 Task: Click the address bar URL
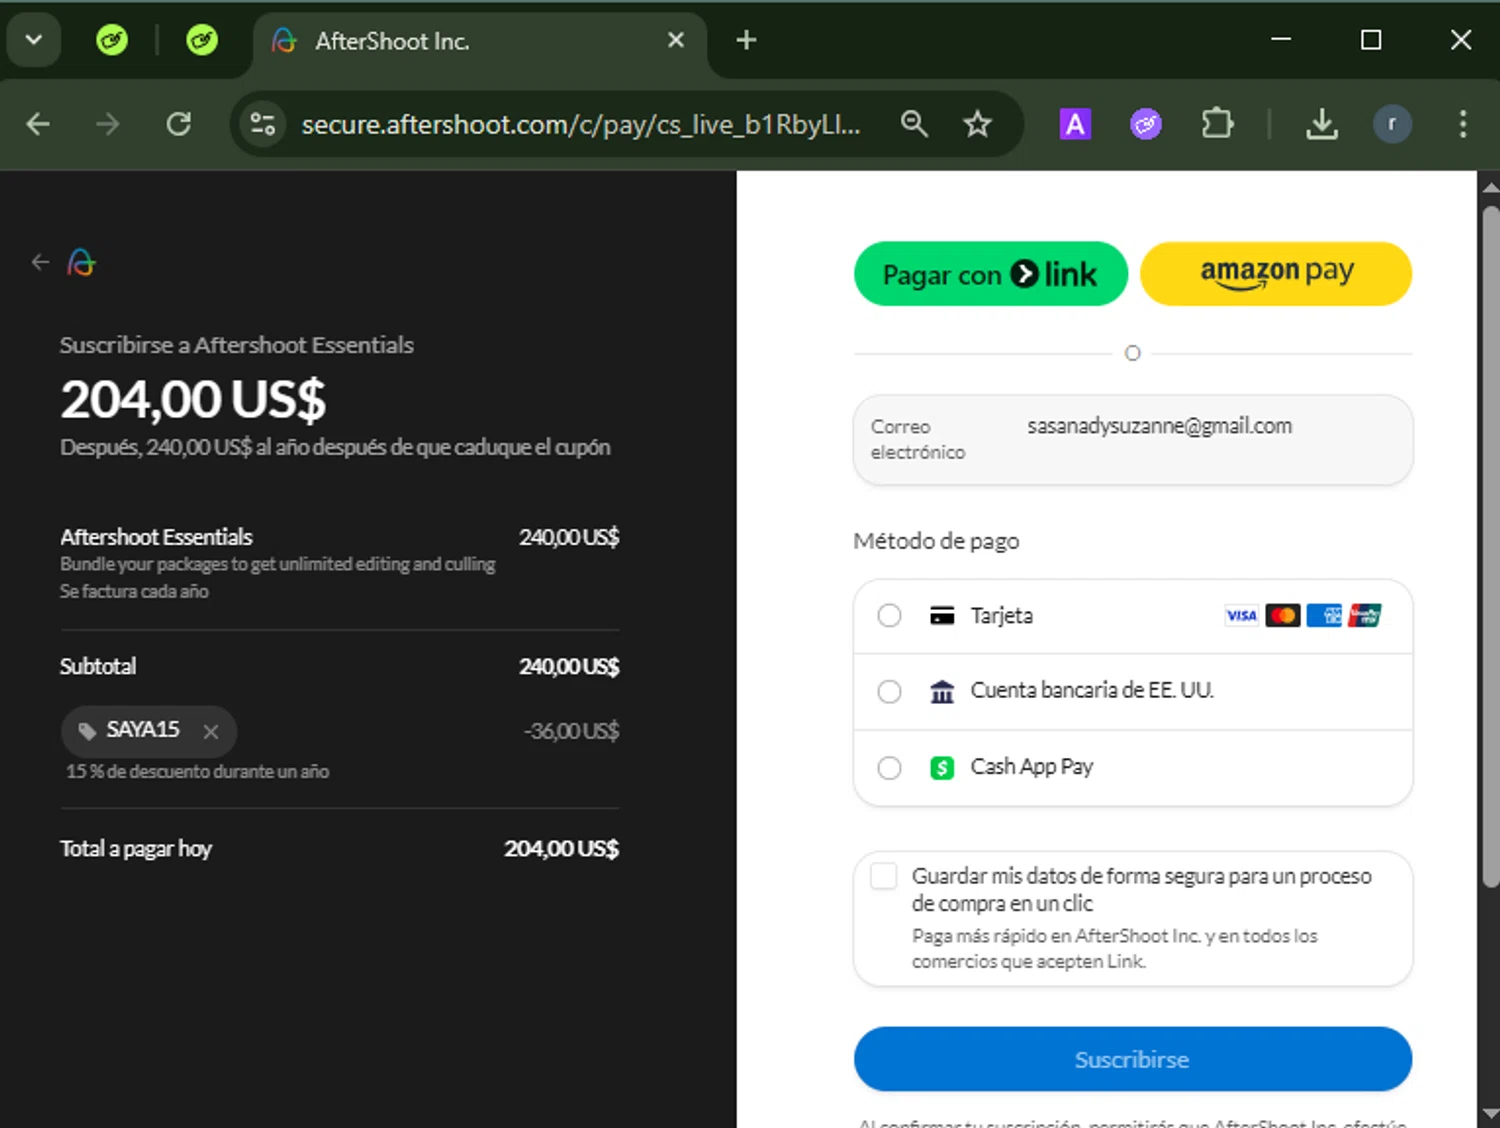(581, 124)
